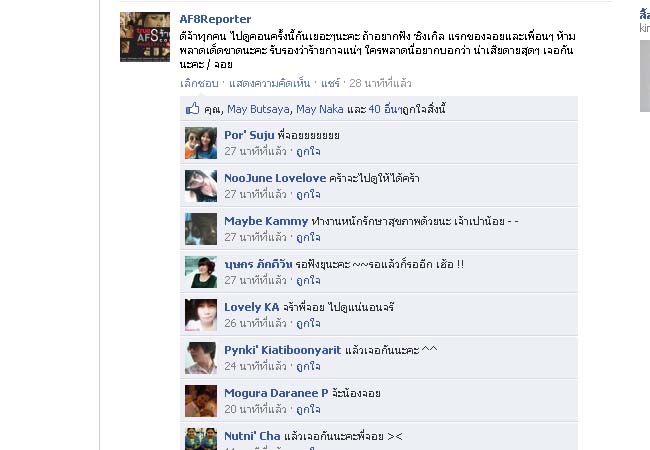Open the AF8Reporter page name link
Image resolution: width=650 pixels, height=450 pixels.
coord(215,19)
